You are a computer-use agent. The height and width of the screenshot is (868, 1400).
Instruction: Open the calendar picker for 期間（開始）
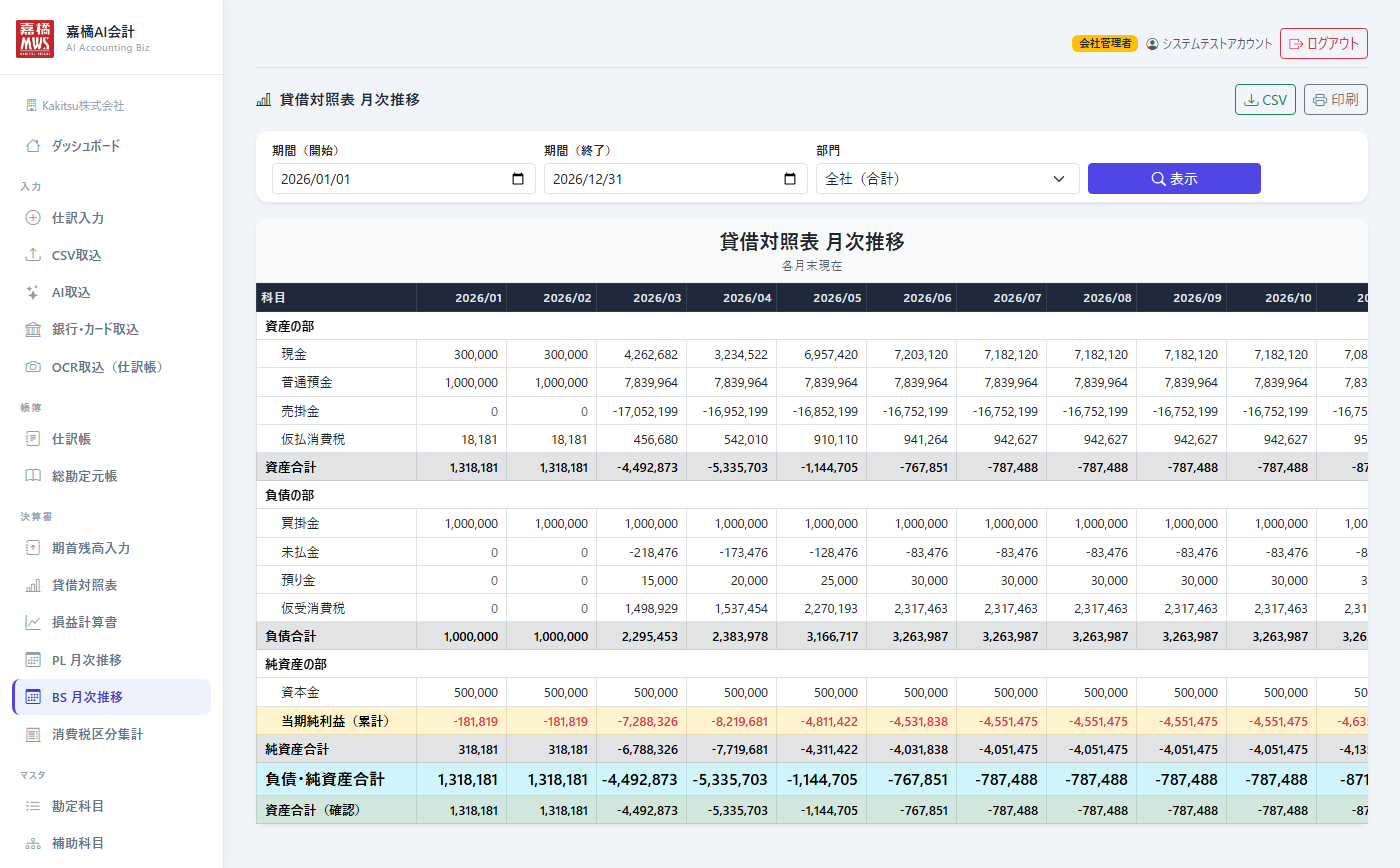pyautogui.click(x=518, y=179)
